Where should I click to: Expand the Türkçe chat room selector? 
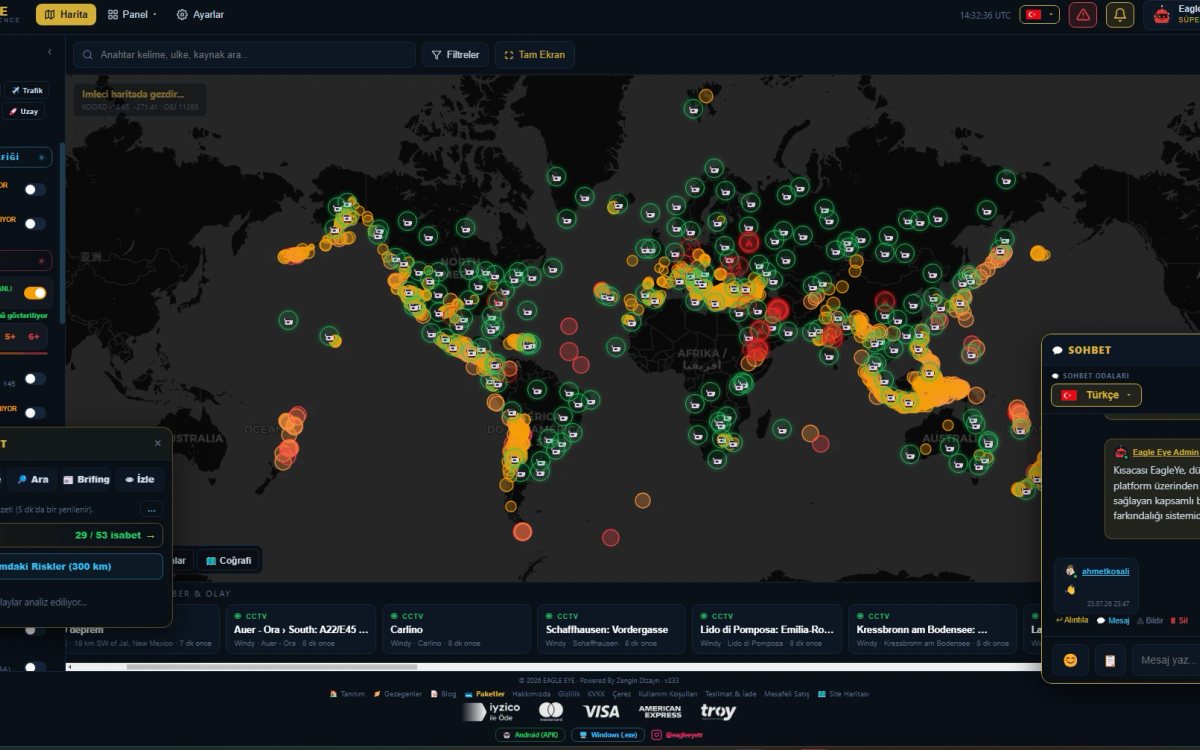pyautogui.click(x=1096, y=395)
